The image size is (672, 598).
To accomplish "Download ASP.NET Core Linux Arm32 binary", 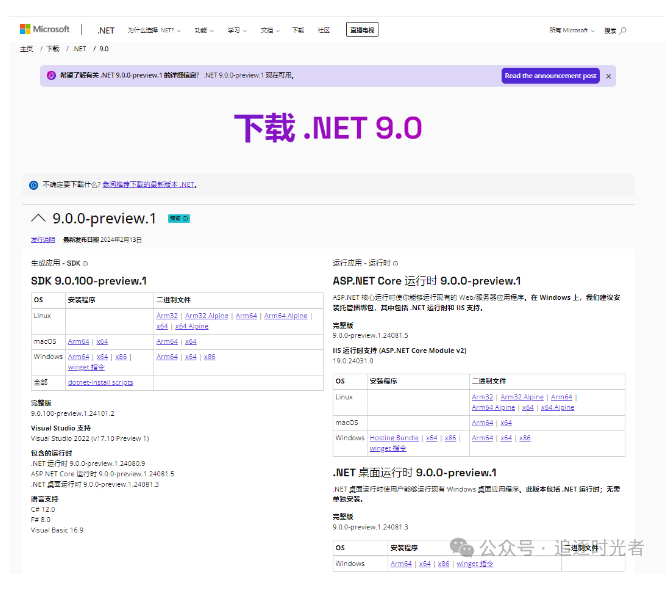I will [x=482, y=397].
